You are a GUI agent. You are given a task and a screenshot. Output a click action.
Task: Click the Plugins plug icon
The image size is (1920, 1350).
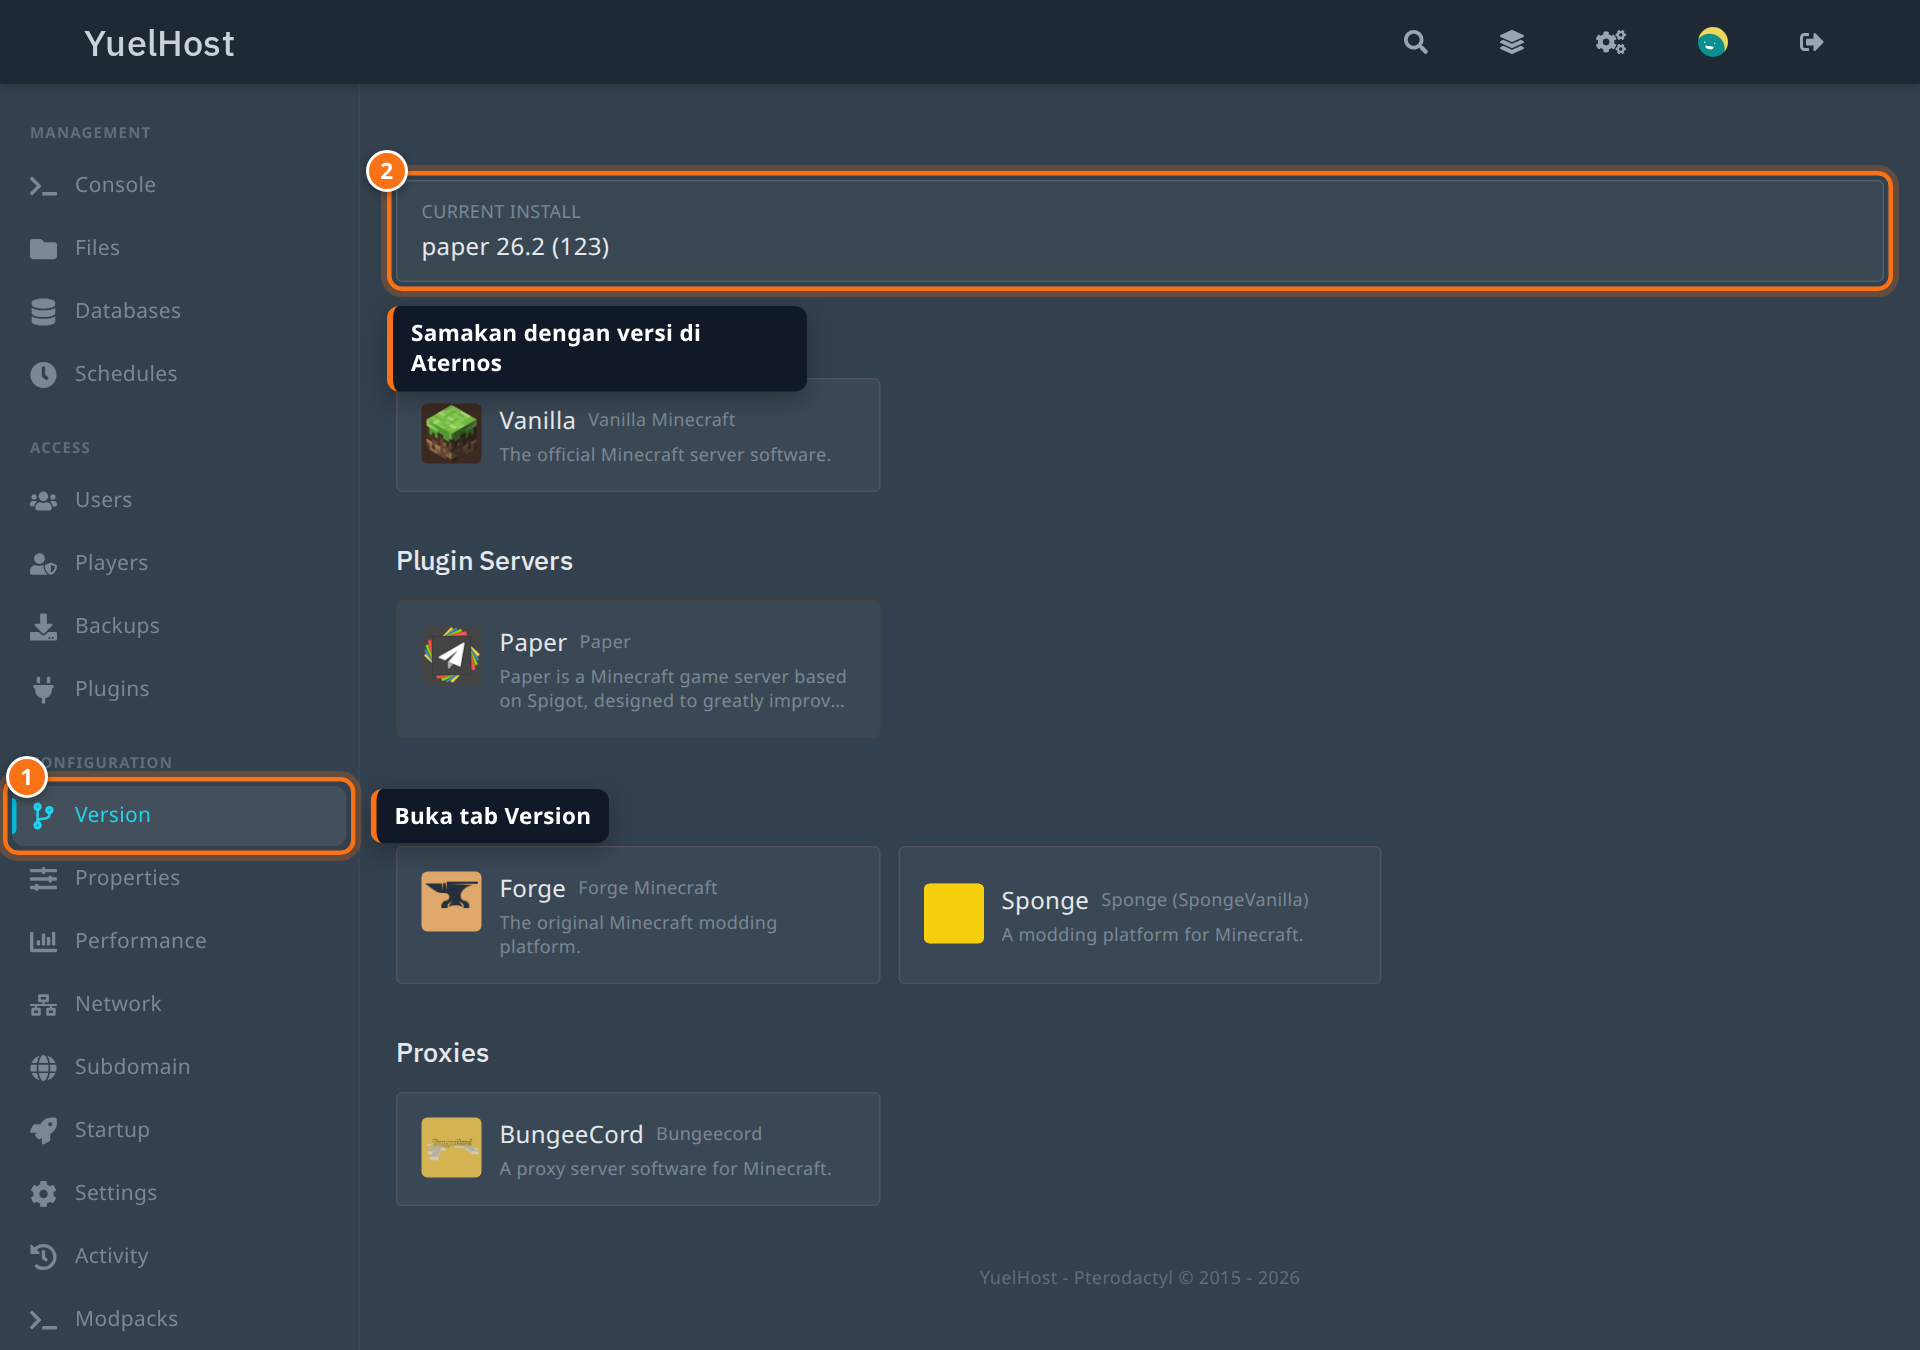pos(43,689)
